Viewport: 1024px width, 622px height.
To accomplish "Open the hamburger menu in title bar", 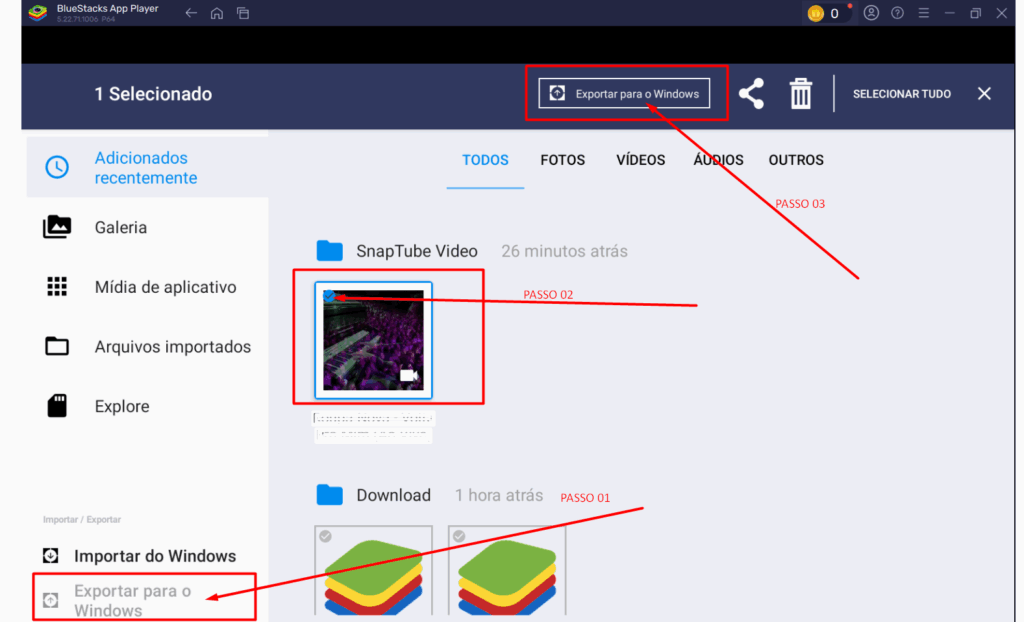I will [x=923, y=13].
